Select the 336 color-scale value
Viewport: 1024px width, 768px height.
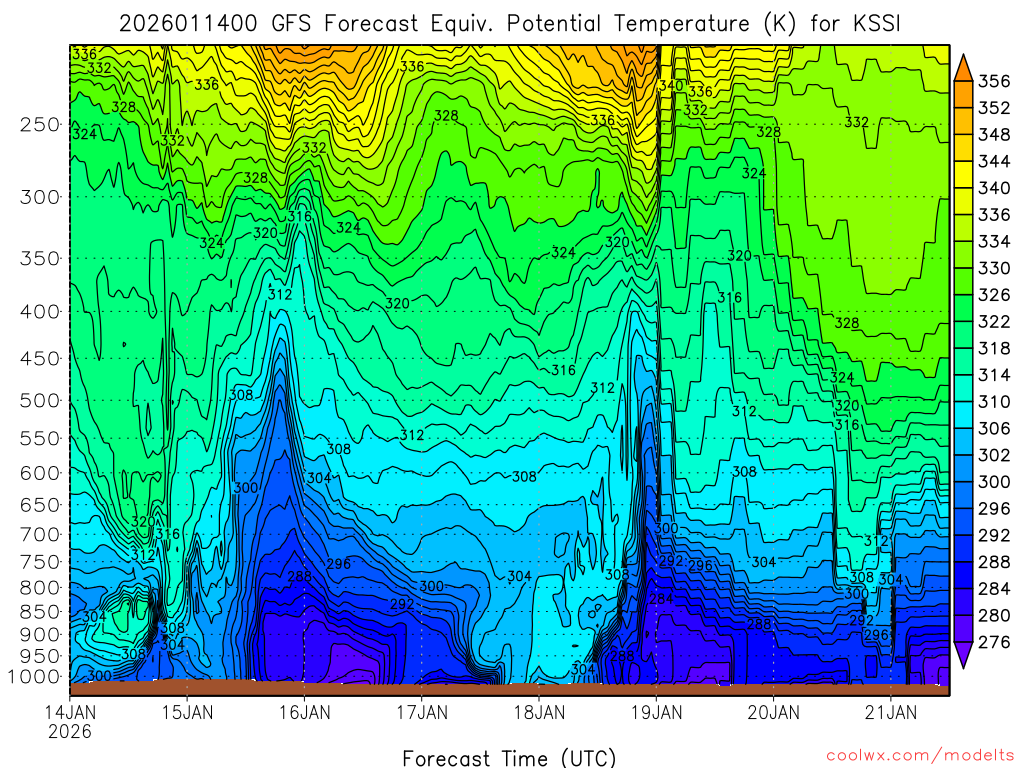993,215
